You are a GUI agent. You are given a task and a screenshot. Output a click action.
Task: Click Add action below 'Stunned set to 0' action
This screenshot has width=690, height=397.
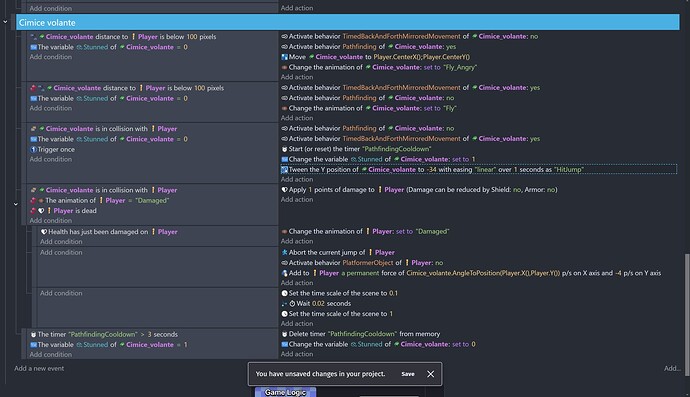pos(297,354)
